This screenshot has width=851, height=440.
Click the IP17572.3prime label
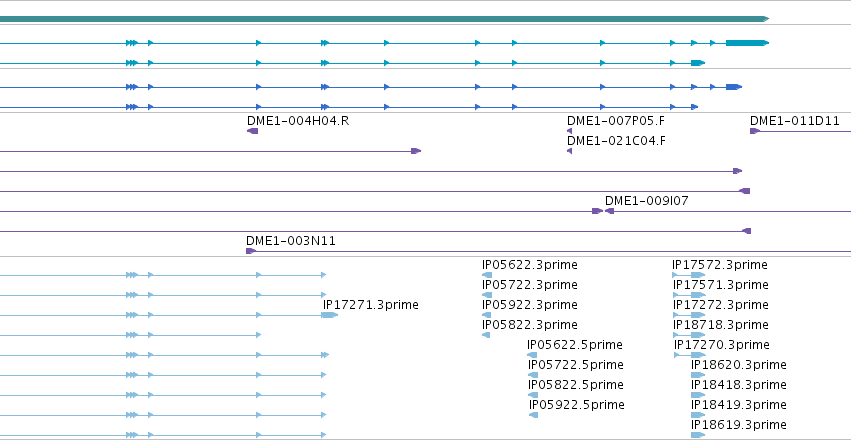(x=720, y=265)
